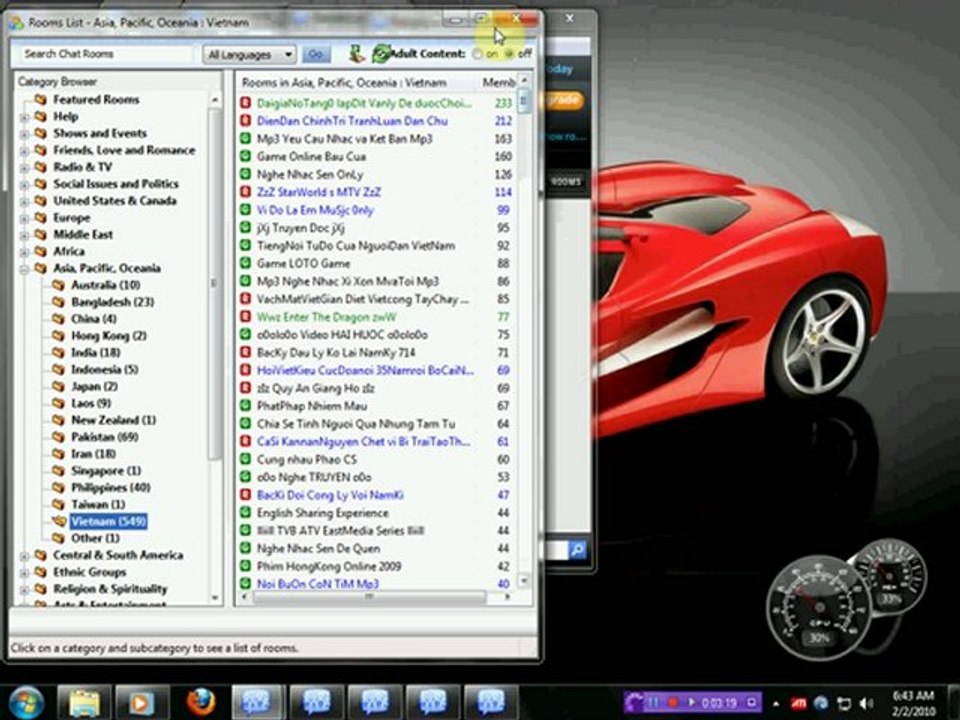Open room Cung nhau Phao CS
The image size is (960, 720).
coord(306,459)
